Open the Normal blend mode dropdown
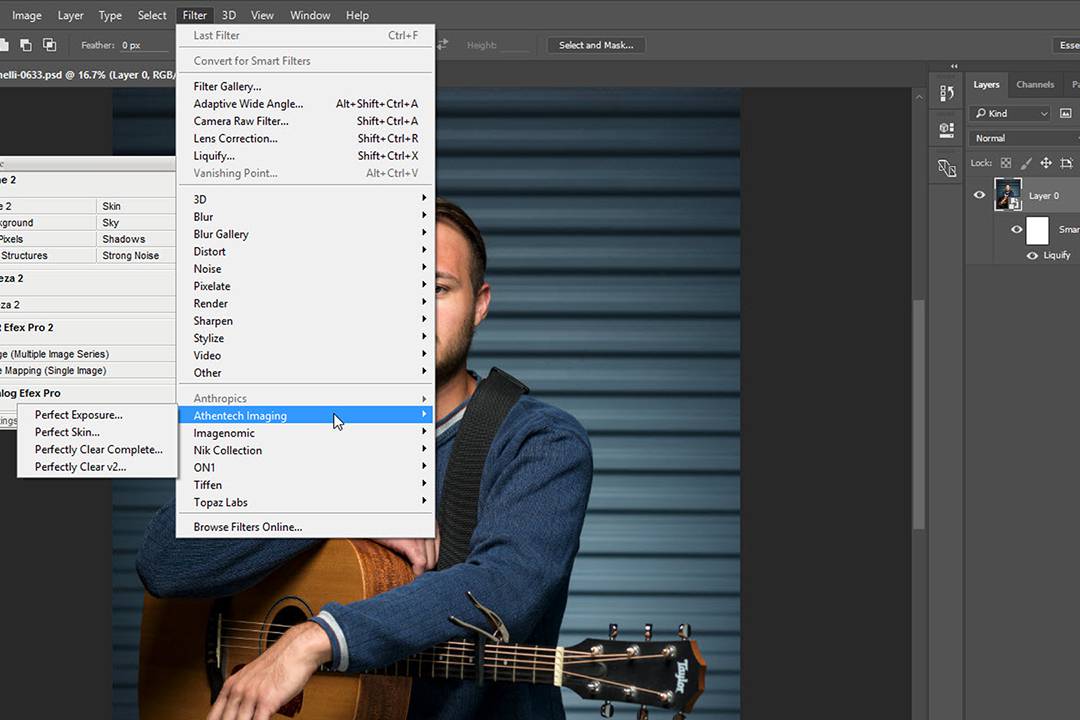The width and height of the screenshot is (1080, 720). pos(1022,138)
